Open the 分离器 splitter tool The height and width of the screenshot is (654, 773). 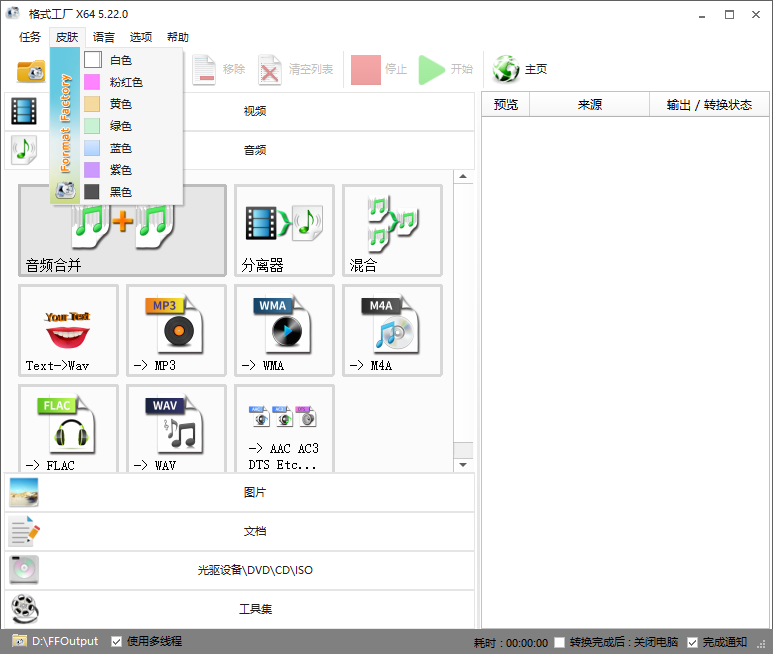click(284, 230)
